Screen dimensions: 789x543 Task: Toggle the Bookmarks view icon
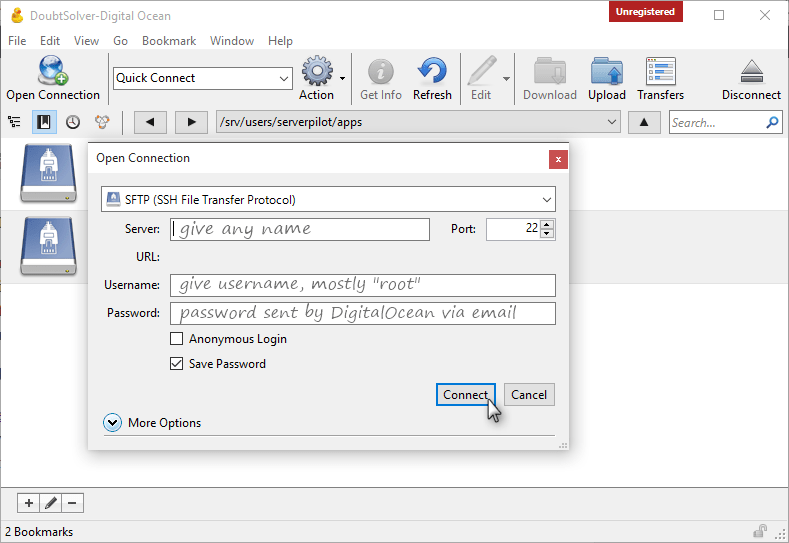44,122
